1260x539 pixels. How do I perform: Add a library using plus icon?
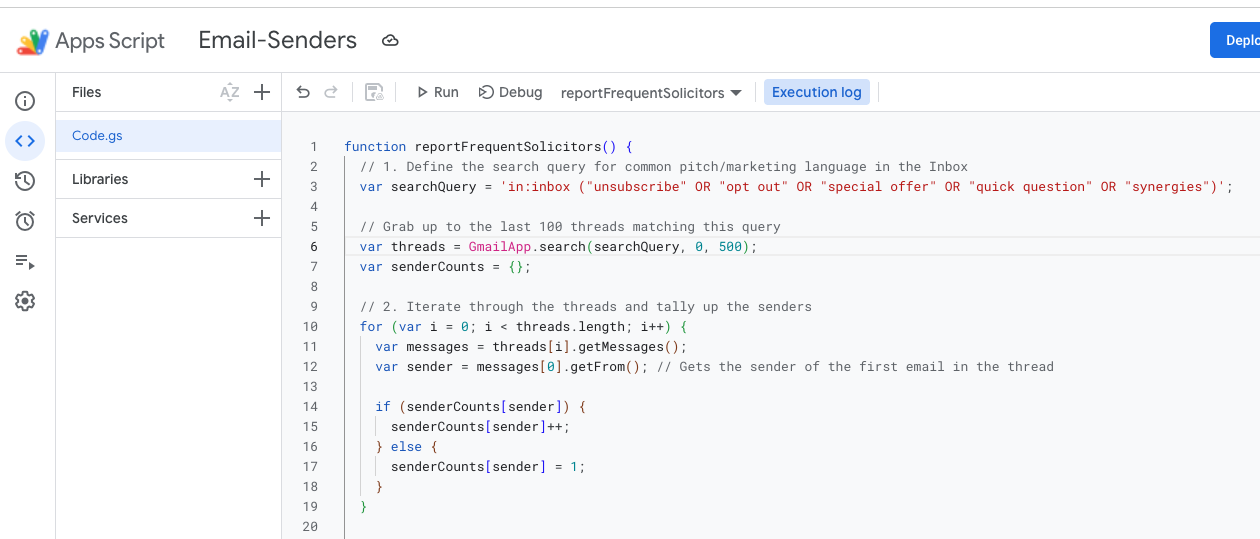point(262,179)
